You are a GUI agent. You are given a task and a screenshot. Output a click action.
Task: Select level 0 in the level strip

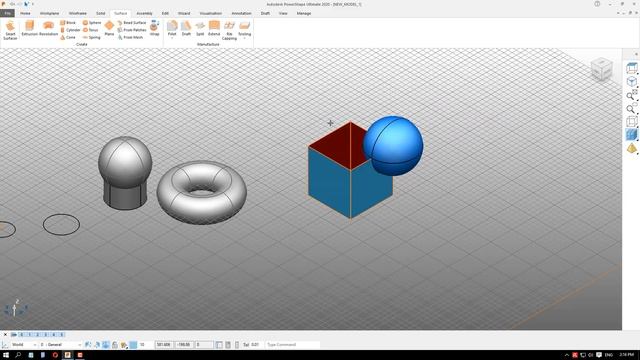22,335
